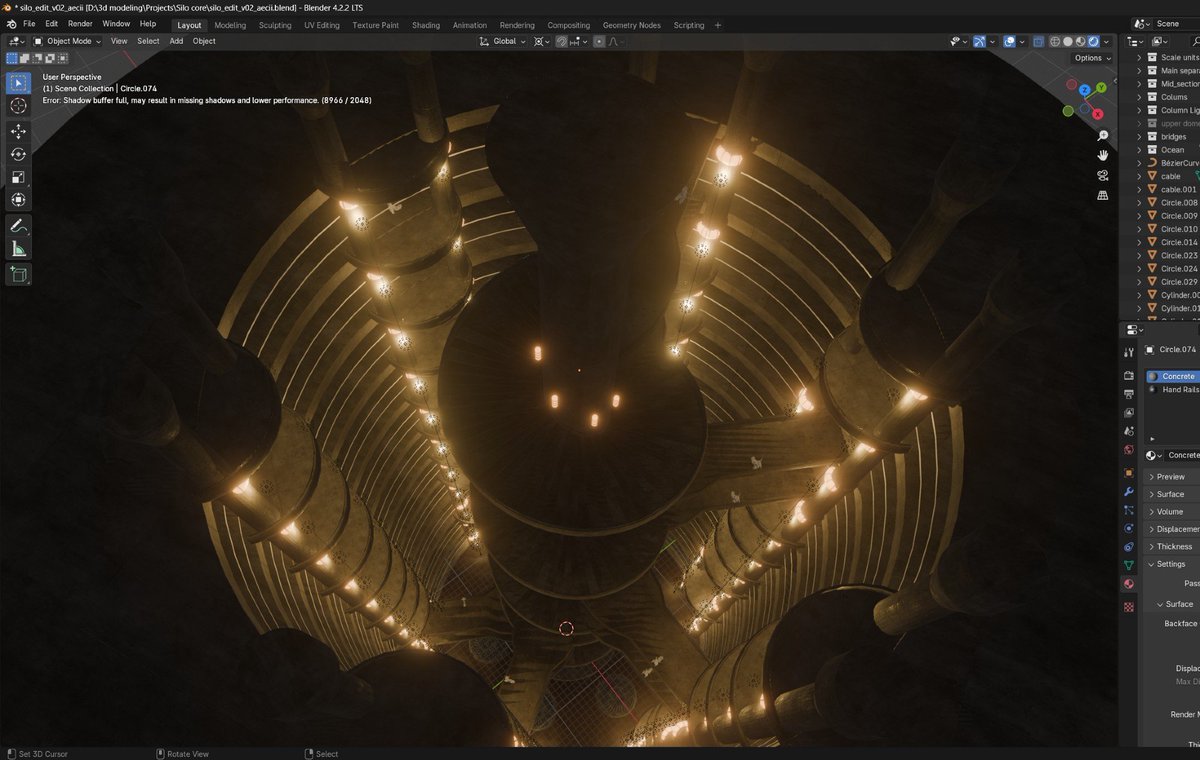Switch to Material Preview shading
The height and width of the screenshot is (760, 1200).
click(1080, 41)
